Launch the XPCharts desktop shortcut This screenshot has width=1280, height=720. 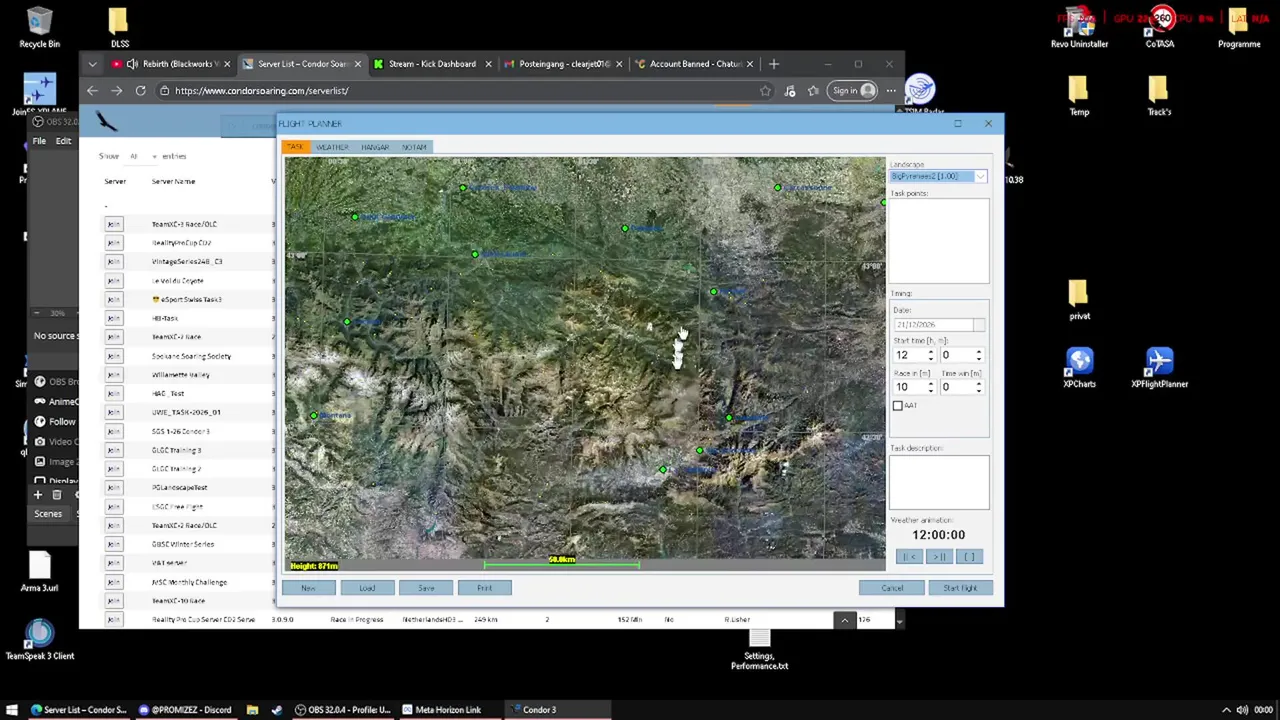point(1079,367)
